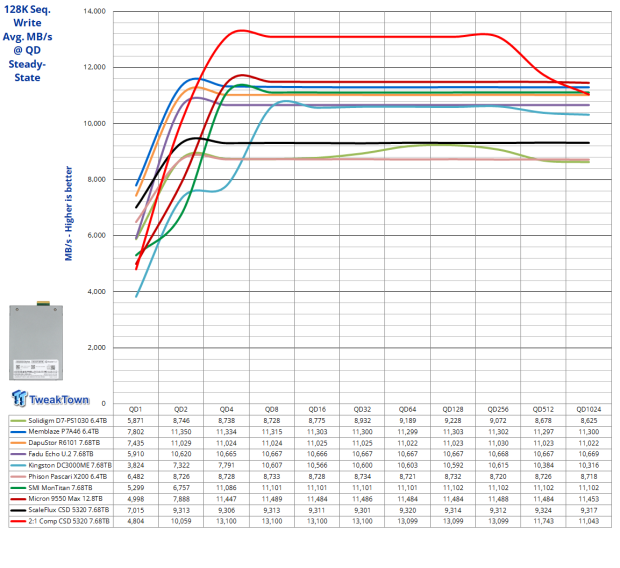
Task: Click Kingston QD1 value 3,824
Action: pyautogui.click(x=136, y=466)
